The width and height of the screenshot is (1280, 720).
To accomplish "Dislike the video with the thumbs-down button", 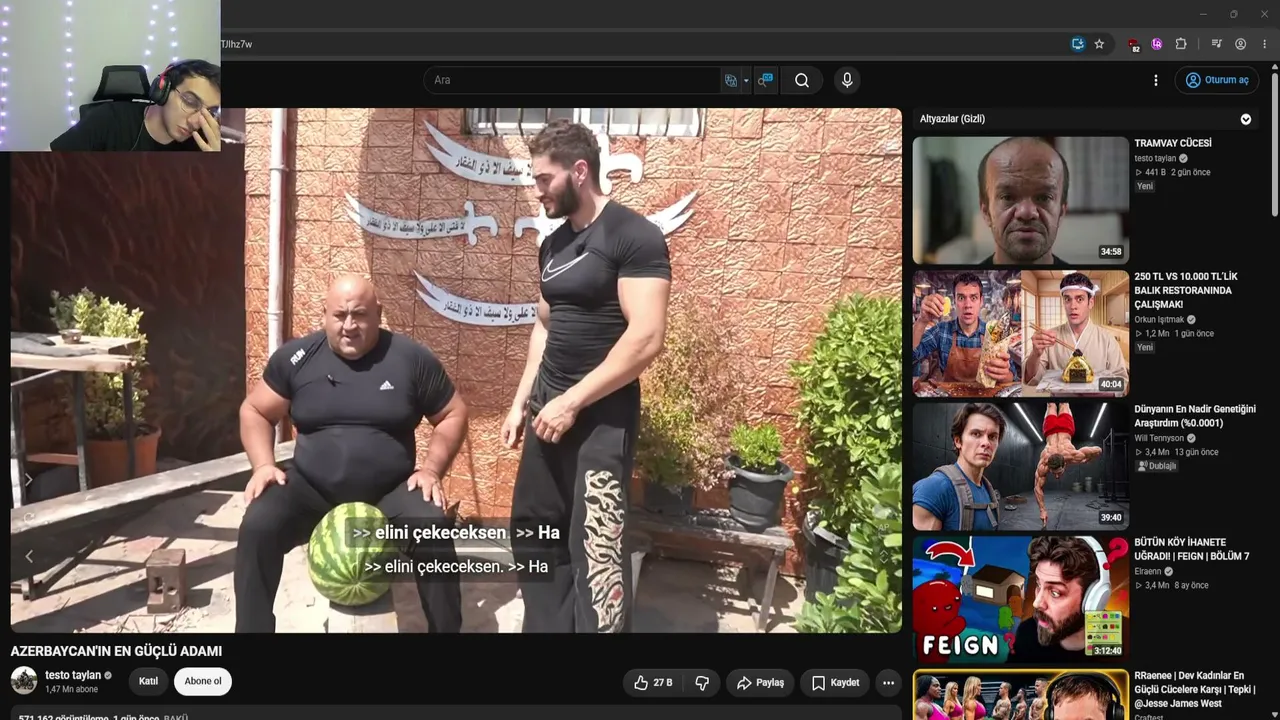I will [x=702, y=683].
